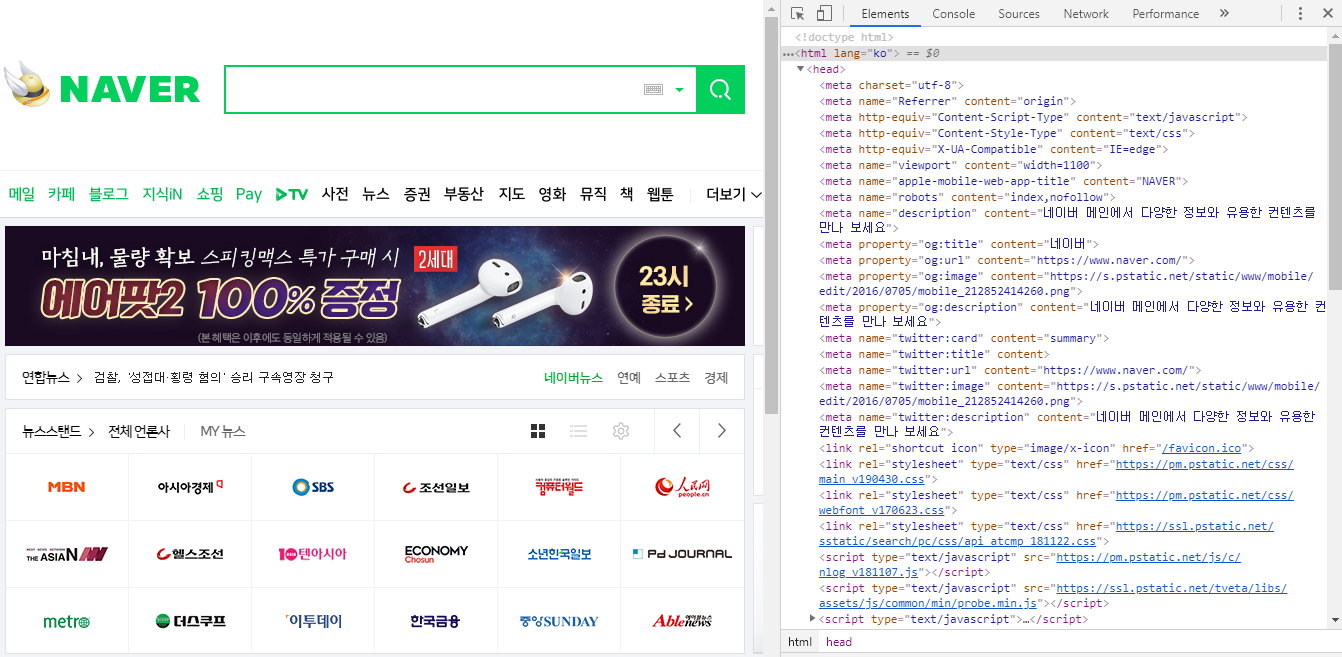The image size is (1342, 657).
Task: Open the MBN press logo
Action: 67,487
